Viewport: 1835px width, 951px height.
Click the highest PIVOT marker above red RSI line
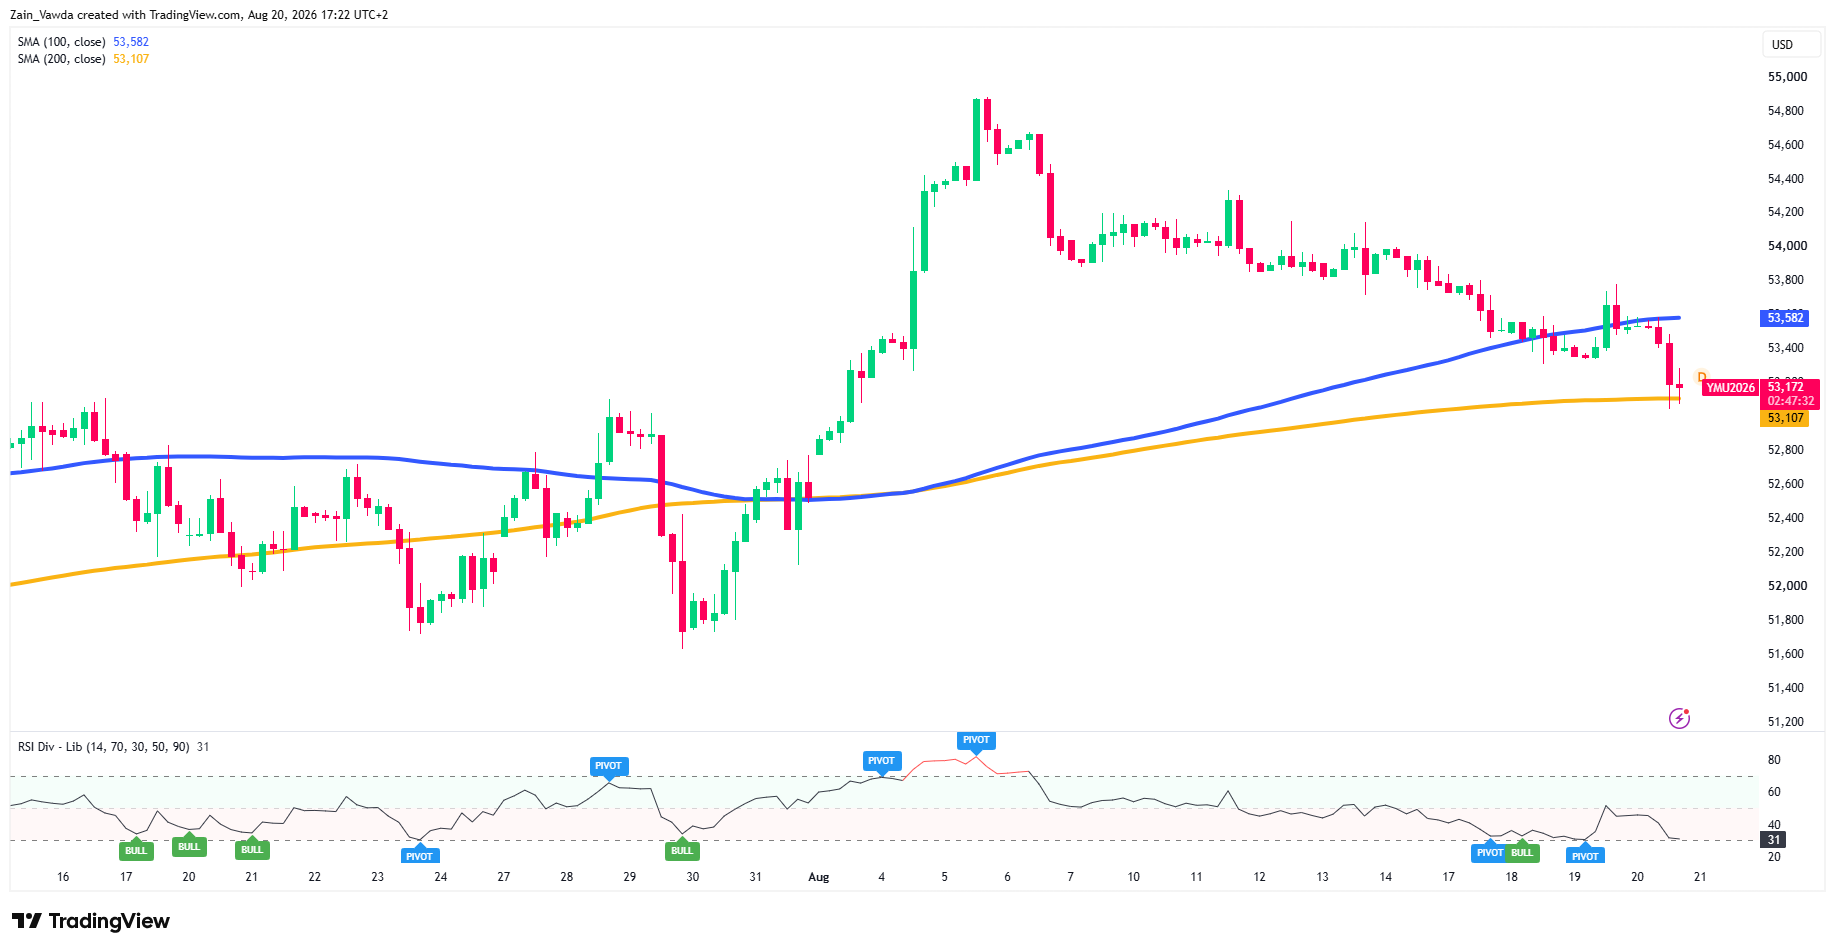click(x=976, y=740)
